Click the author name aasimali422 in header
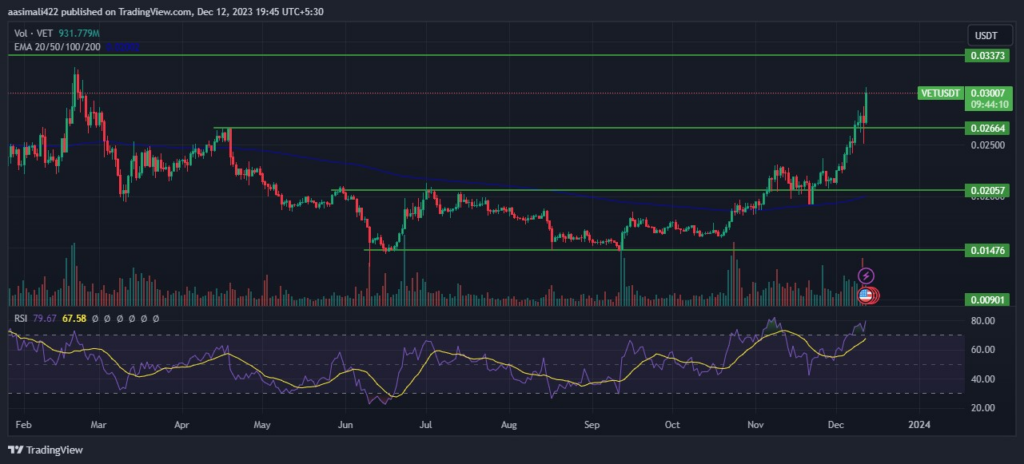 point(32,11)
